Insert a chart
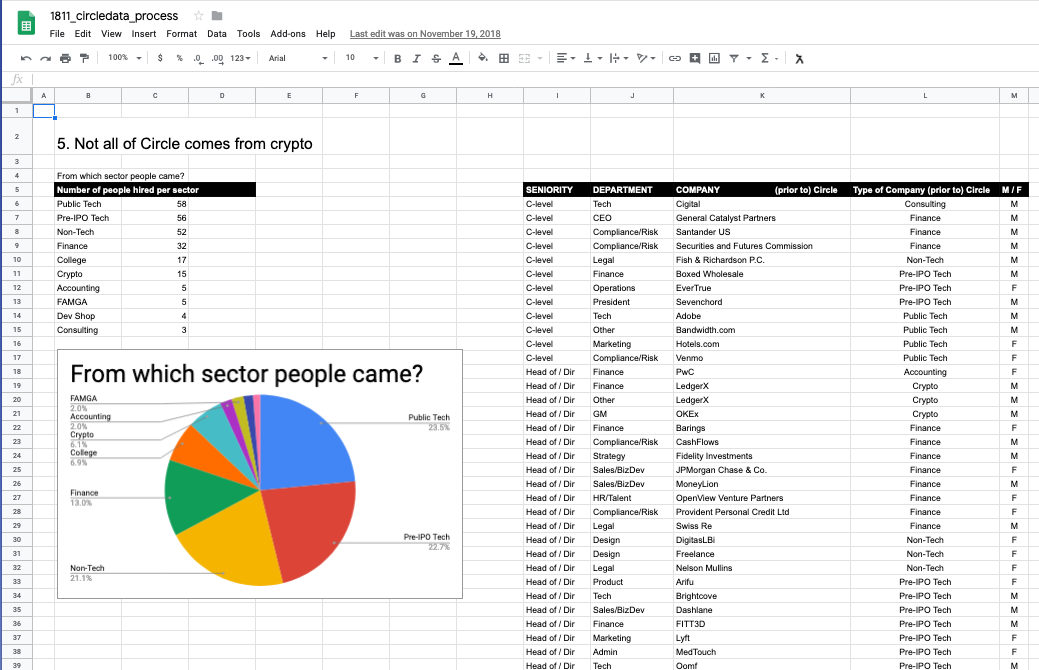Viewport: 1039px width, 670px height. pyautogui.click(x=714, y=58)
